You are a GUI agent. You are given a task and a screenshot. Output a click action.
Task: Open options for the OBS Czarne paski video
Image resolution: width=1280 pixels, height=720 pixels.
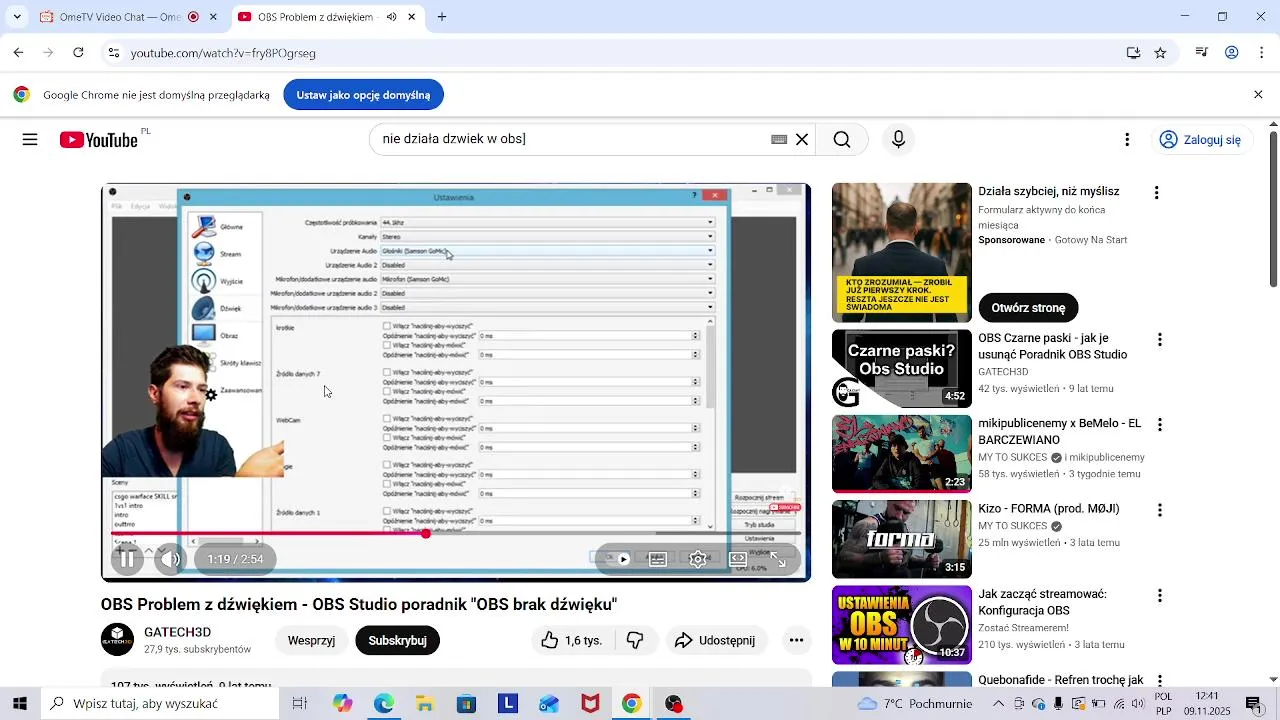(1160, 340)
